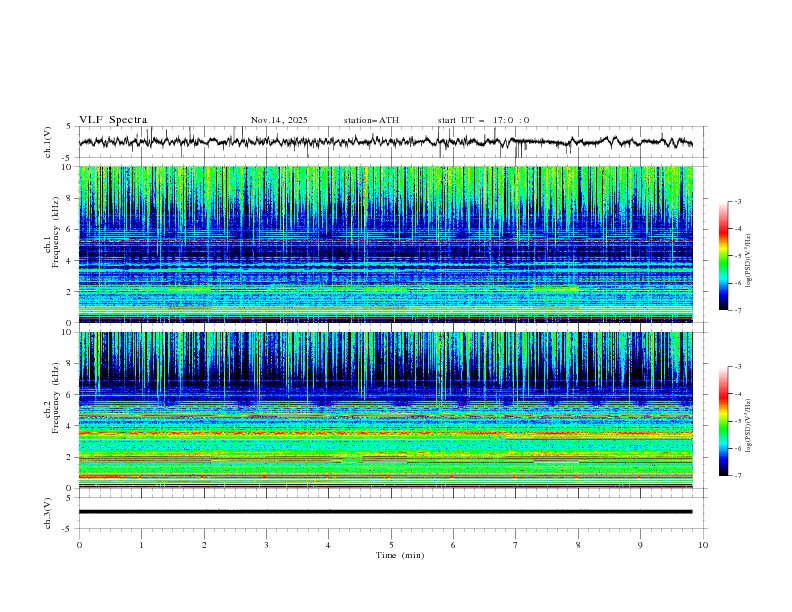The image size is (792, 612).
Task: Click the VLF Spectra title text
Action: [x=113, y=120]
